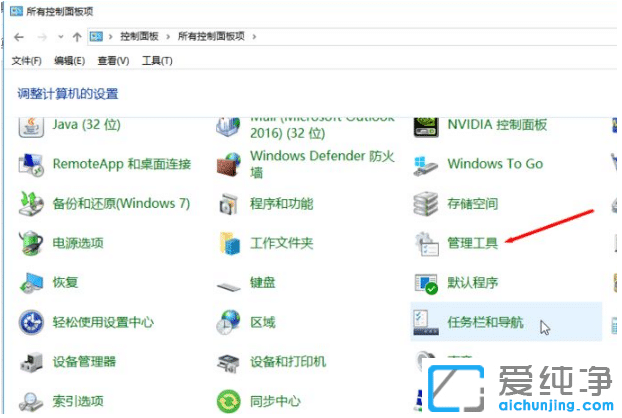Go back with the back arrow
Viewport: 622px width, 418px height.
(19, 37)
